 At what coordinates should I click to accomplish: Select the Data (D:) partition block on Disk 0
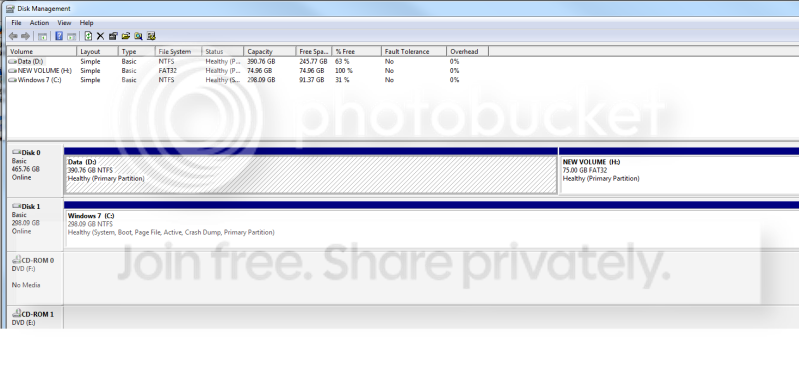[311, 171]
